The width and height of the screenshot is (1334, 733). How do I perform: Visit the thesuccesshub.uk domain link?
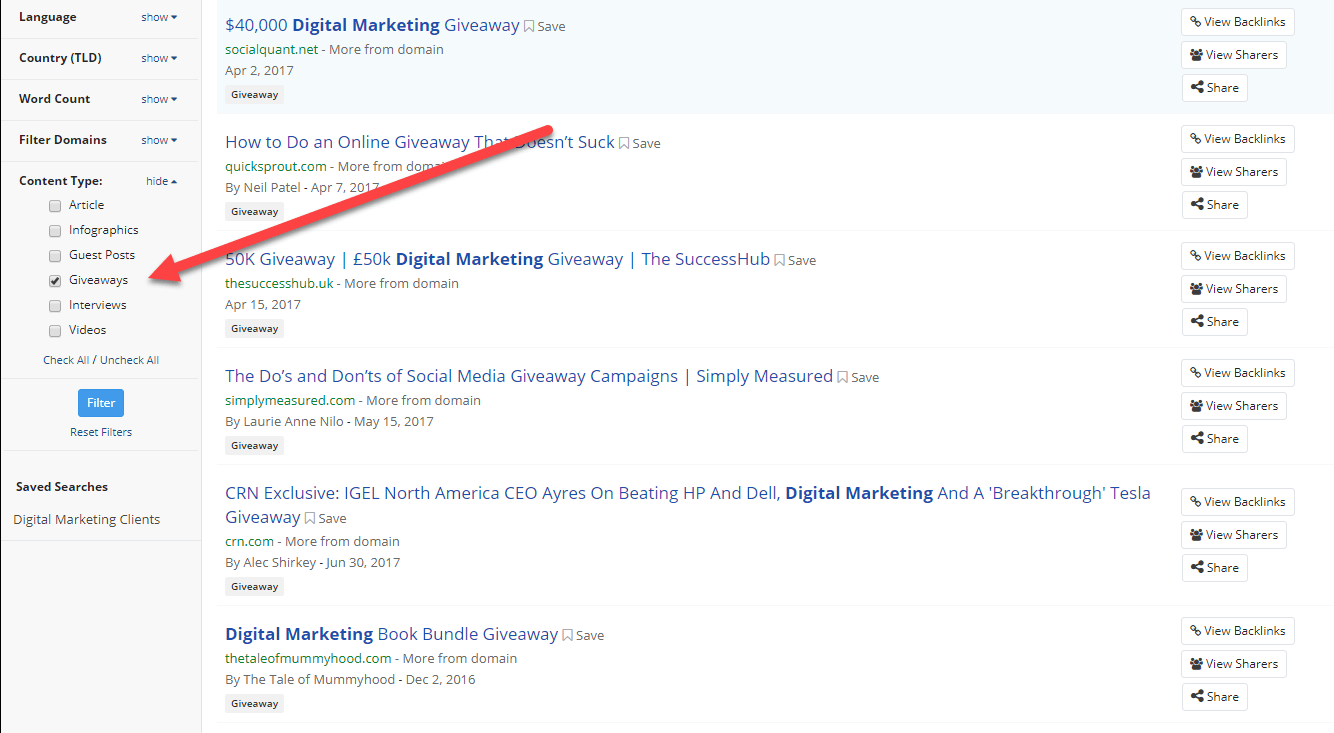pyautogui.click(x=279, y=283)
